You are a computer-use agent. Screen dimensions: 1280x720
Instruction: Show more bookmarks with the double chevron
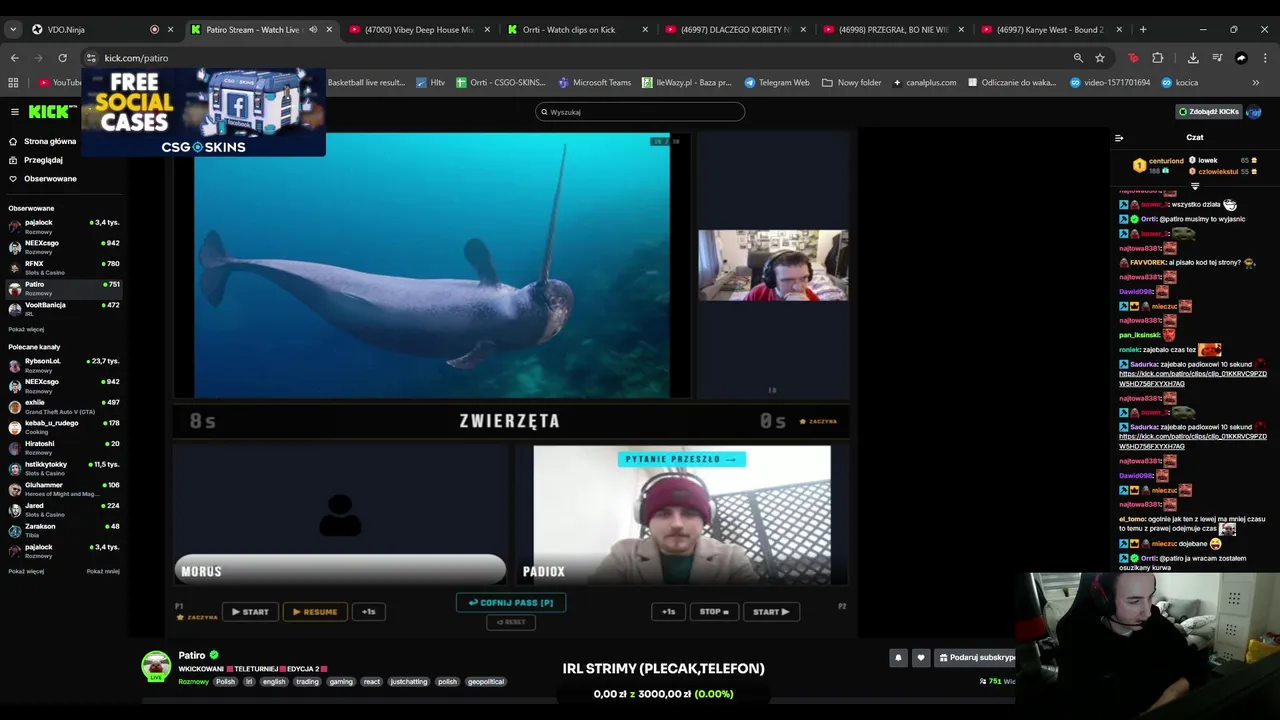coord(1256,82)
